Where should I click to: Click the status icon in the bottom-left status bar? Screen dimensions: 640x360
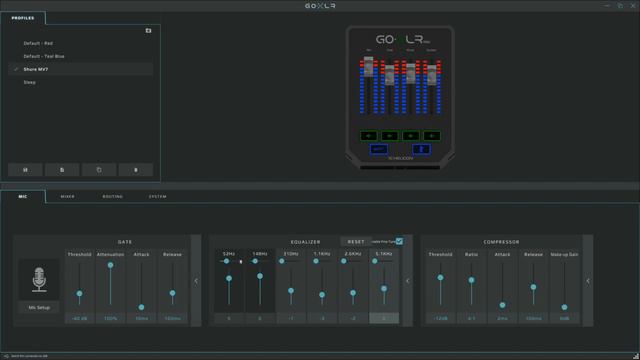[6, 356]
